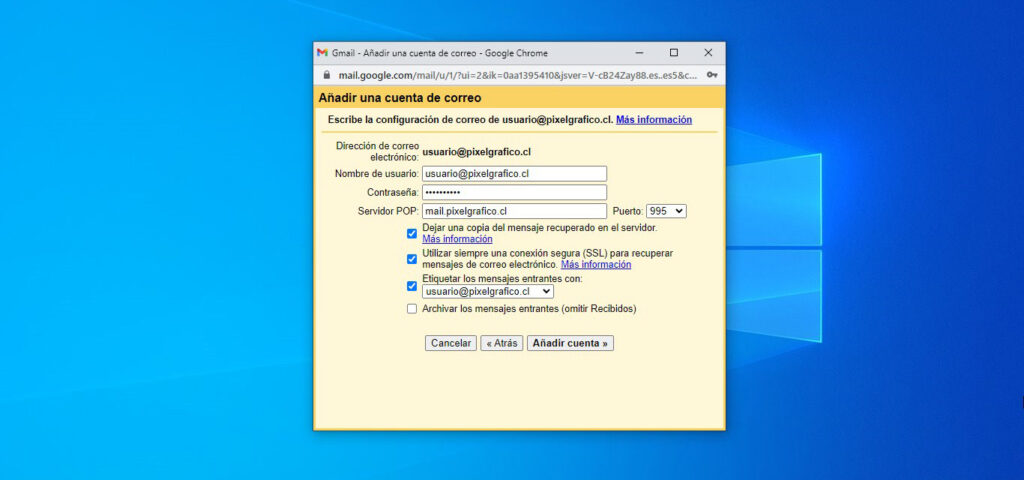This screenshot has height=480, width=1024.
Task: Minimize the Gmail popup window
Action: (x=640, y=53)
